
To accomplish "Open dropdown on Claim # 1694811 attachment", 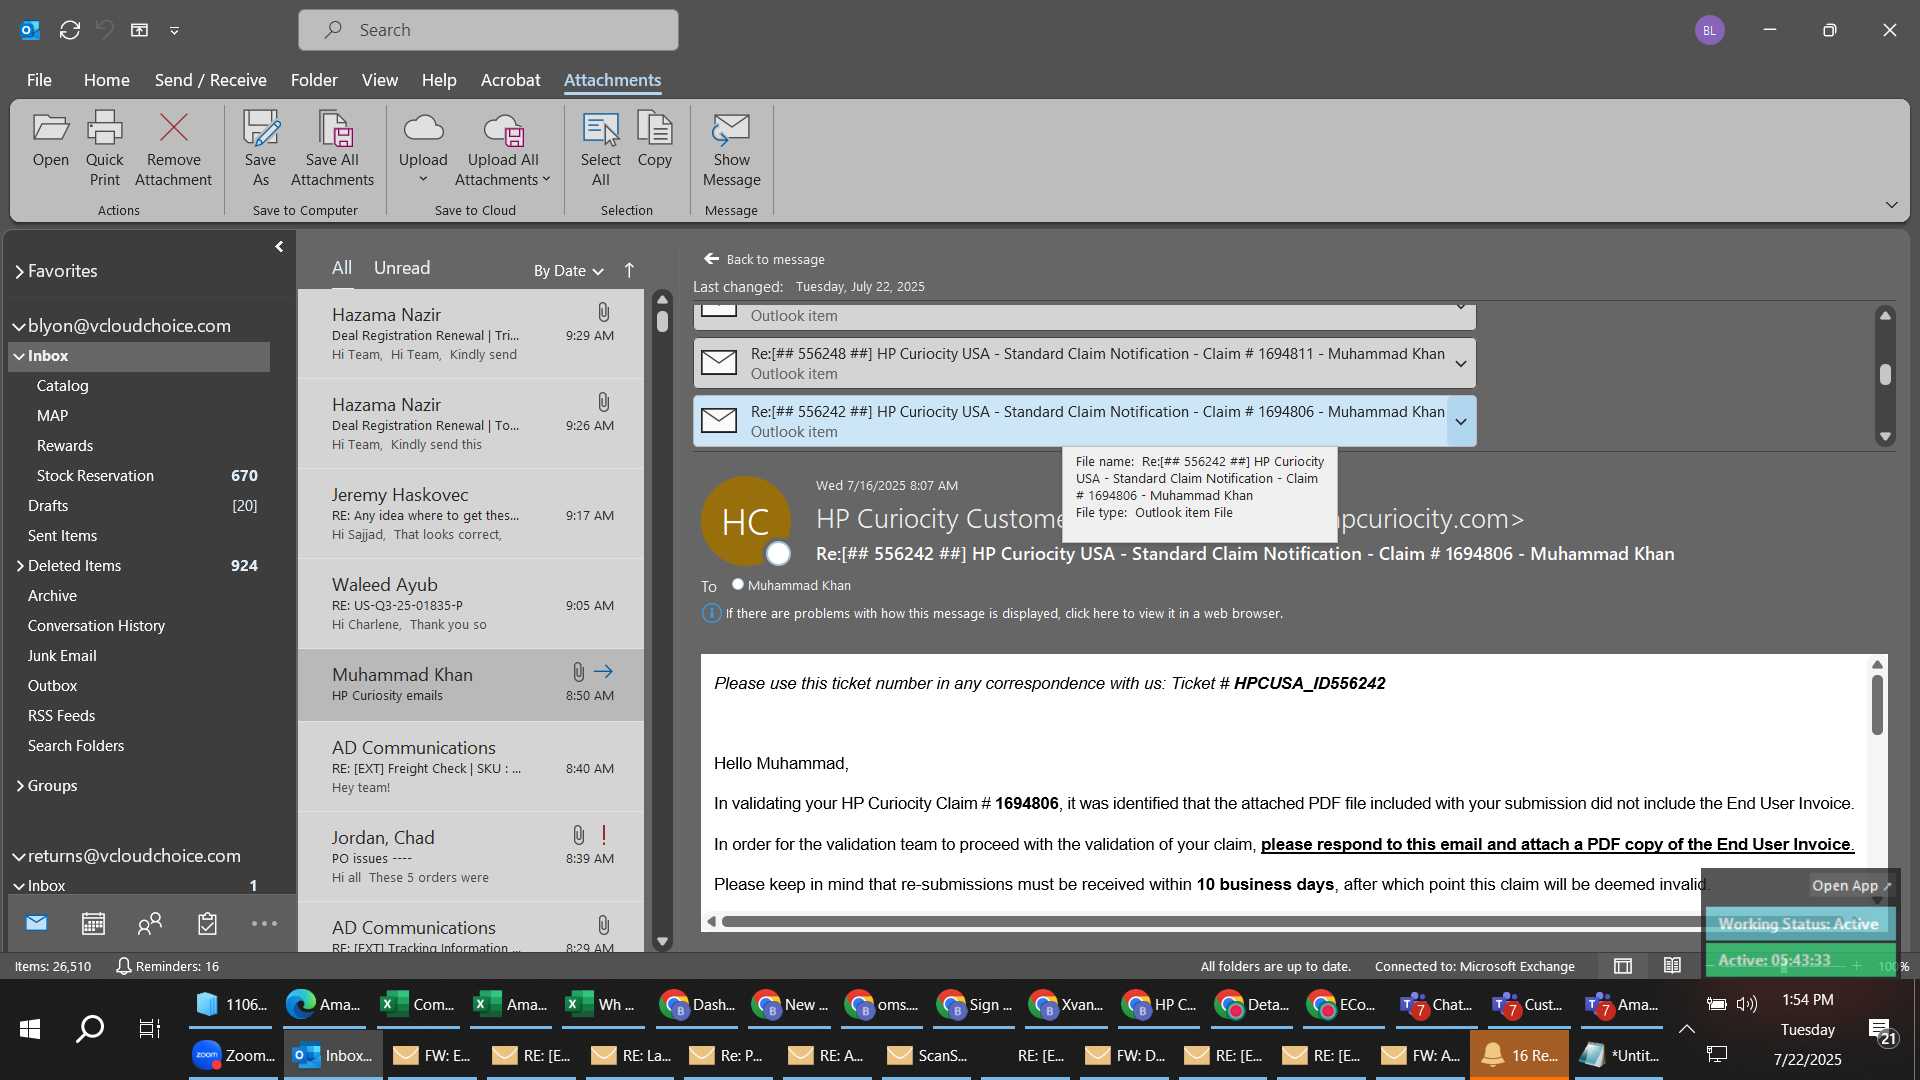I will 1461,364.
